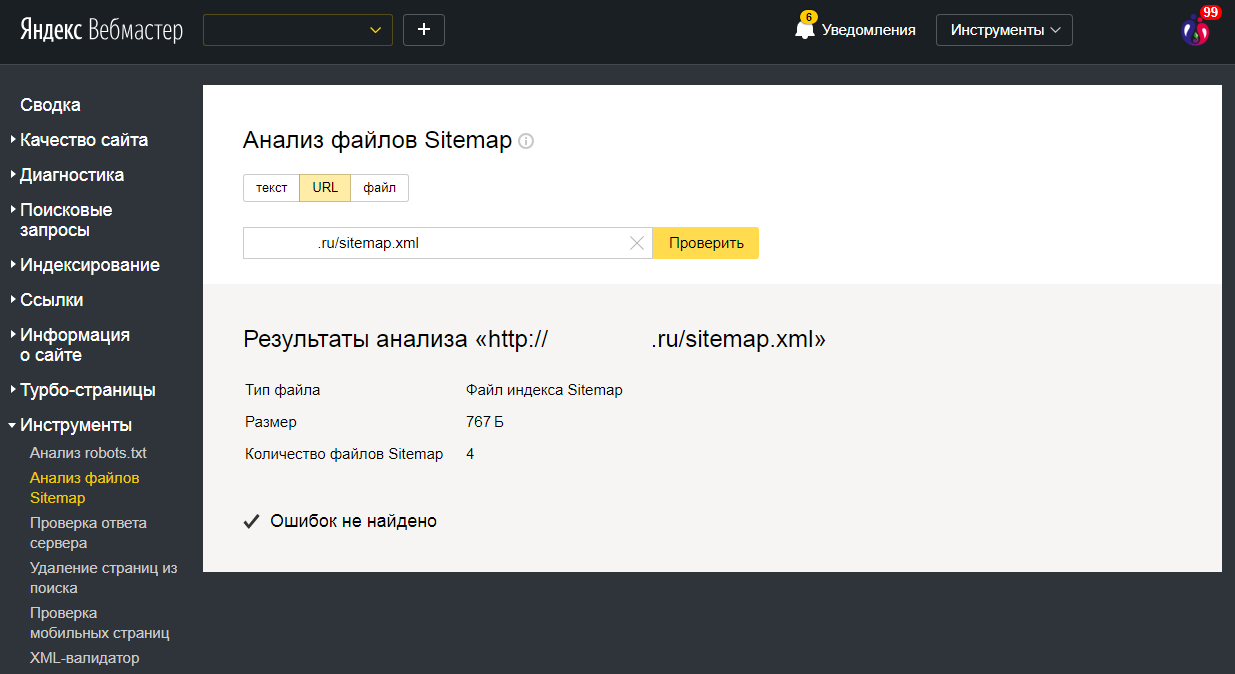Expand Качество сайта section

tap(84, 140)
